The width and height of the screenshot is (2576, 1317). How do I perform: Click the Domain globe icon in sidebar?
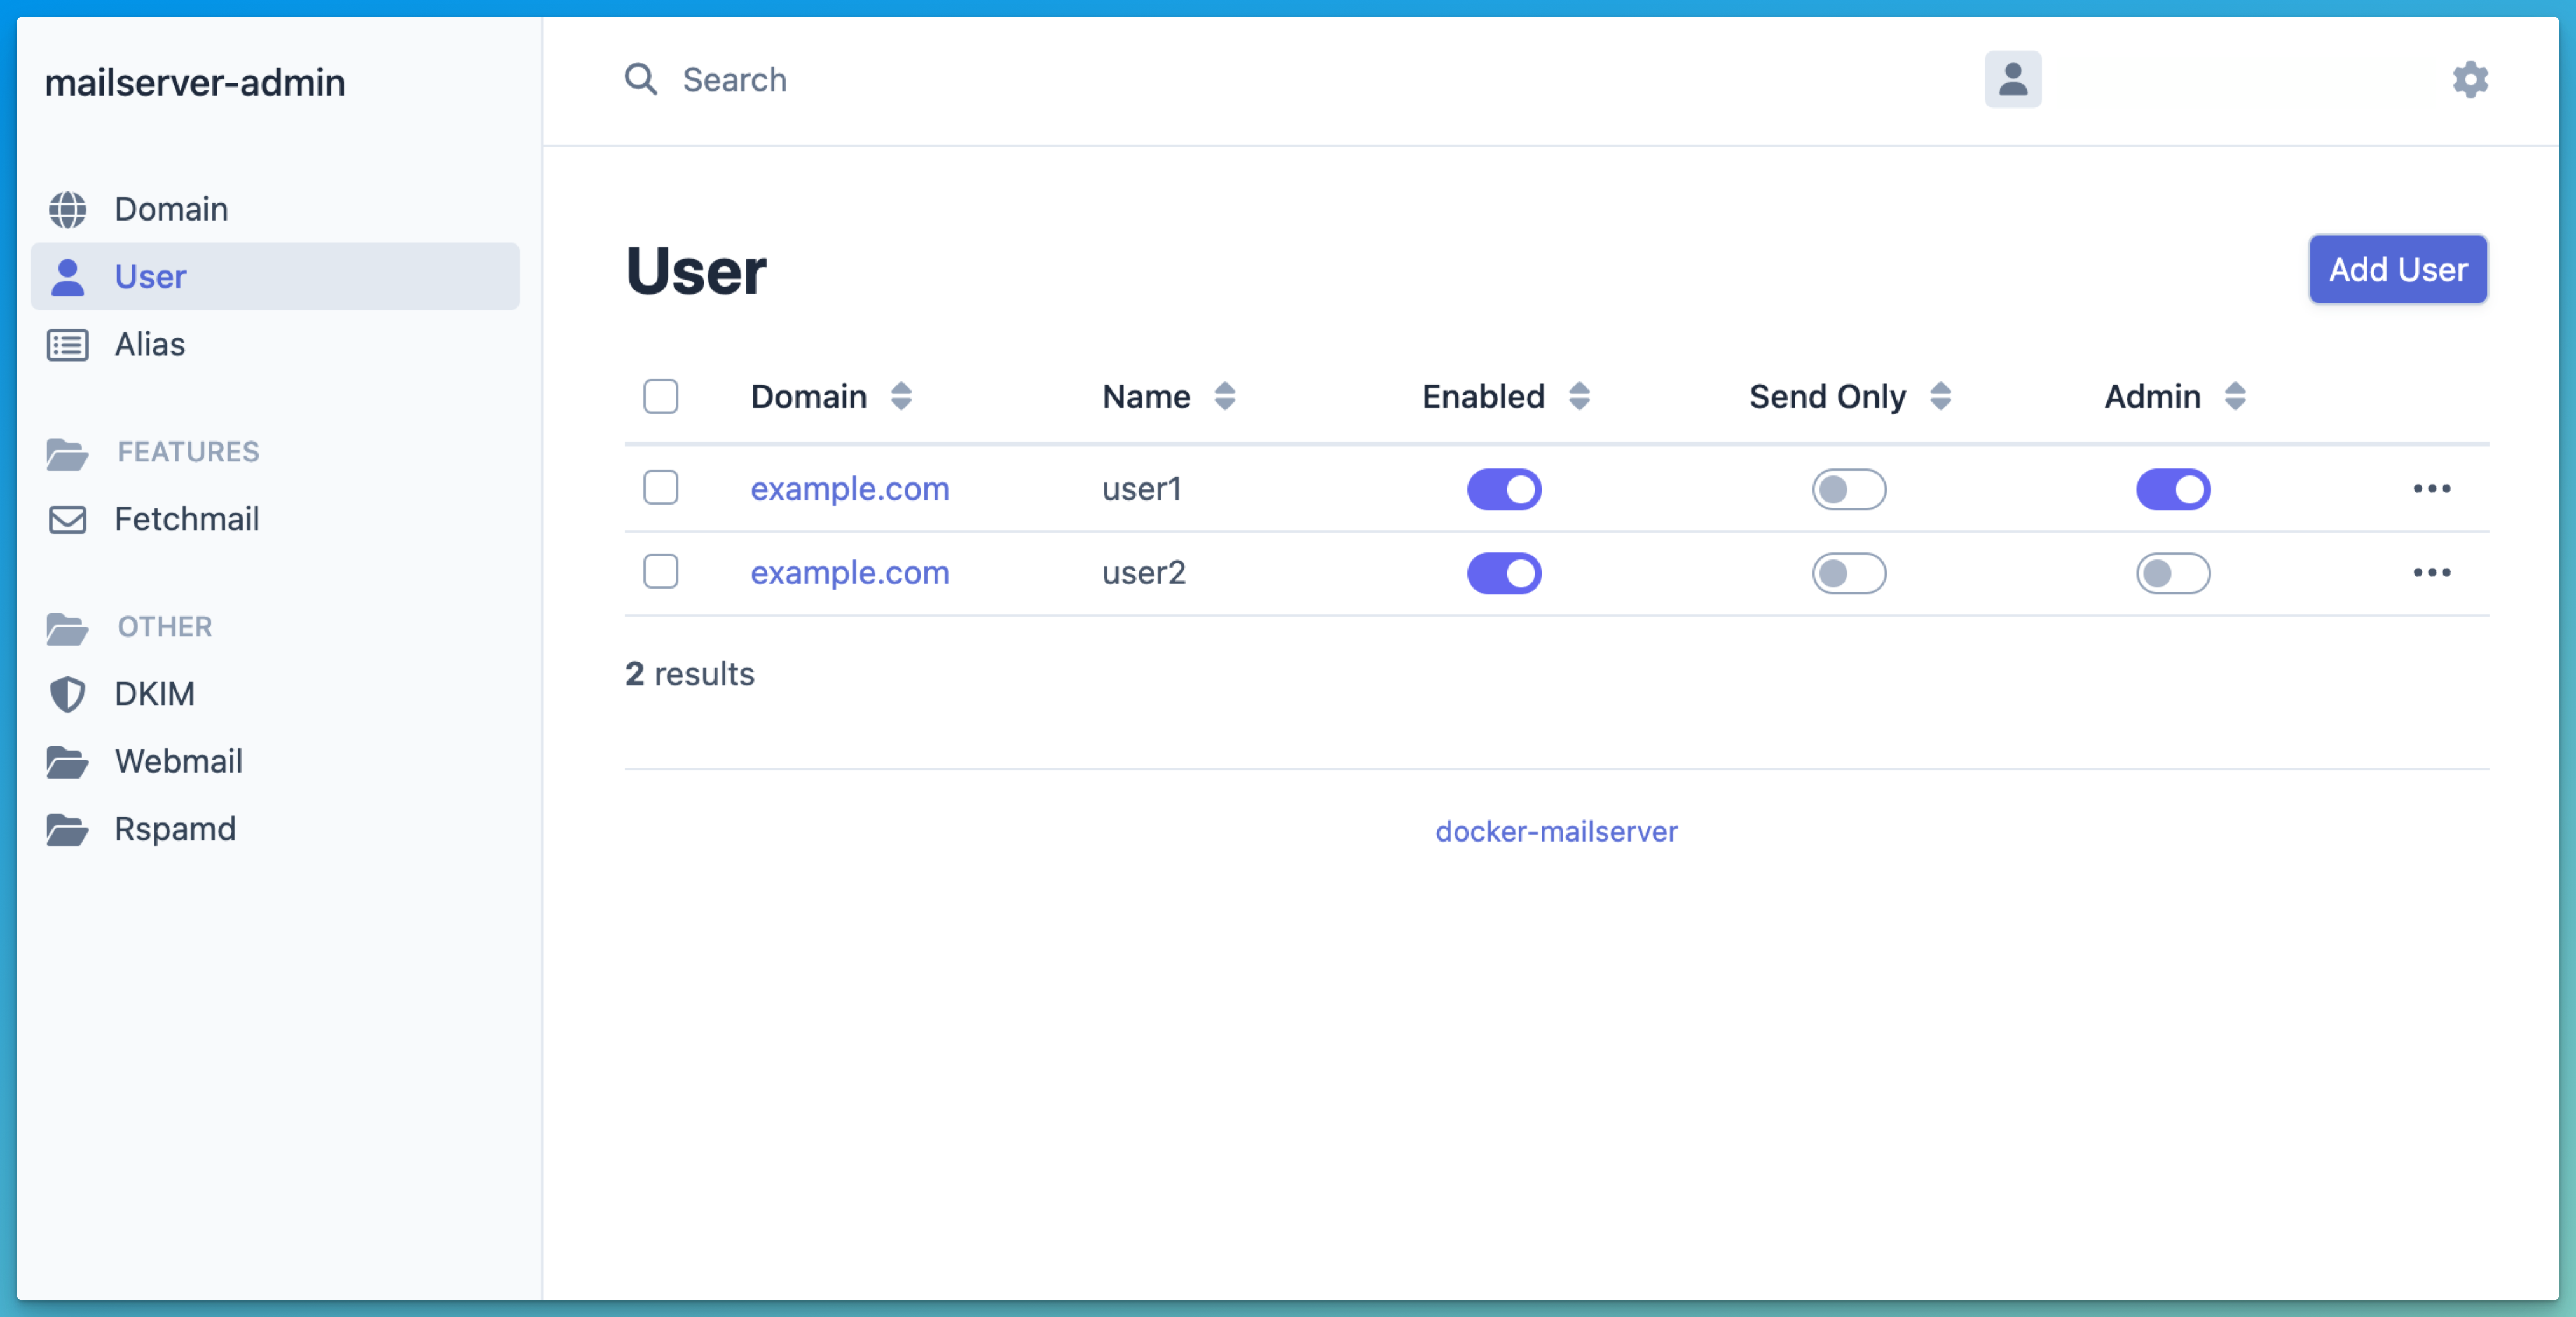pos(67,209)
